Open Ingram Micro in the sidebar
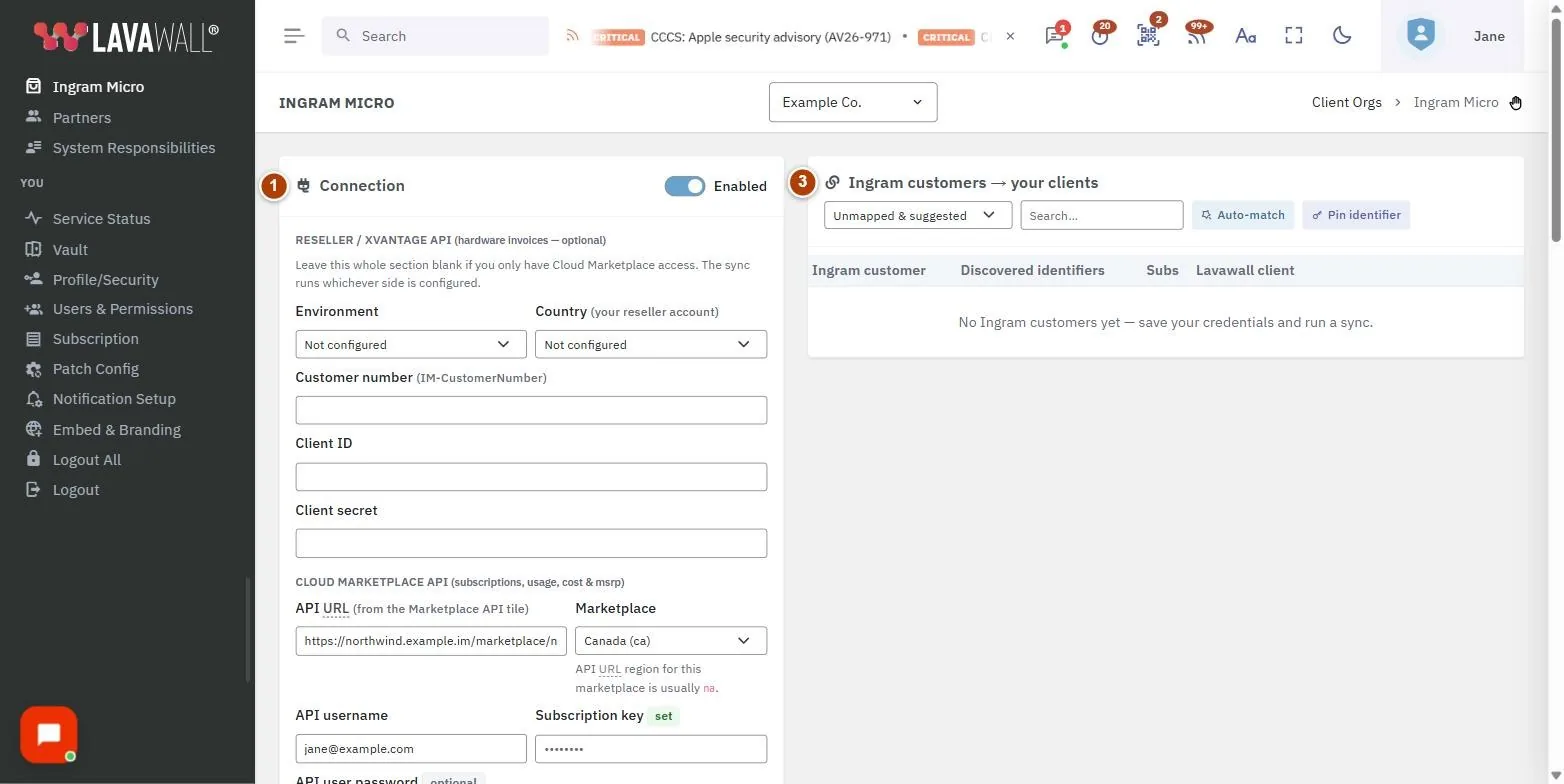The width and height of the screenshot is (1564, 784). pos(98,87)
